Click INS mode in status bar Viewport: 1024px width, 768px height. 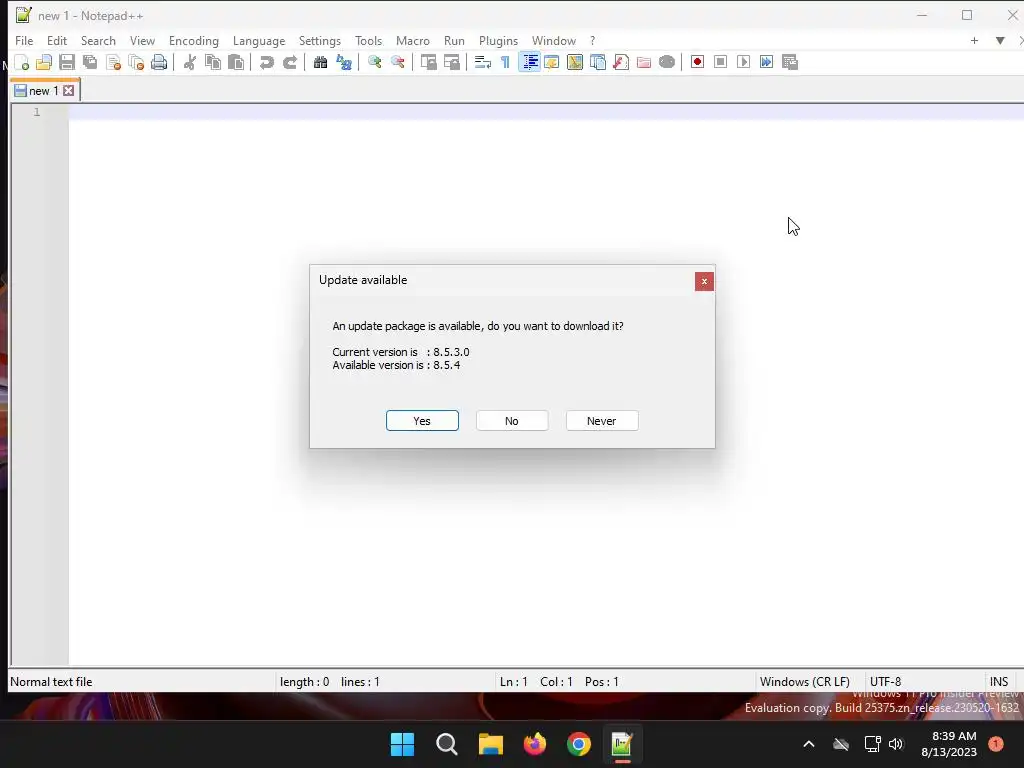click(x=999, y=681)
